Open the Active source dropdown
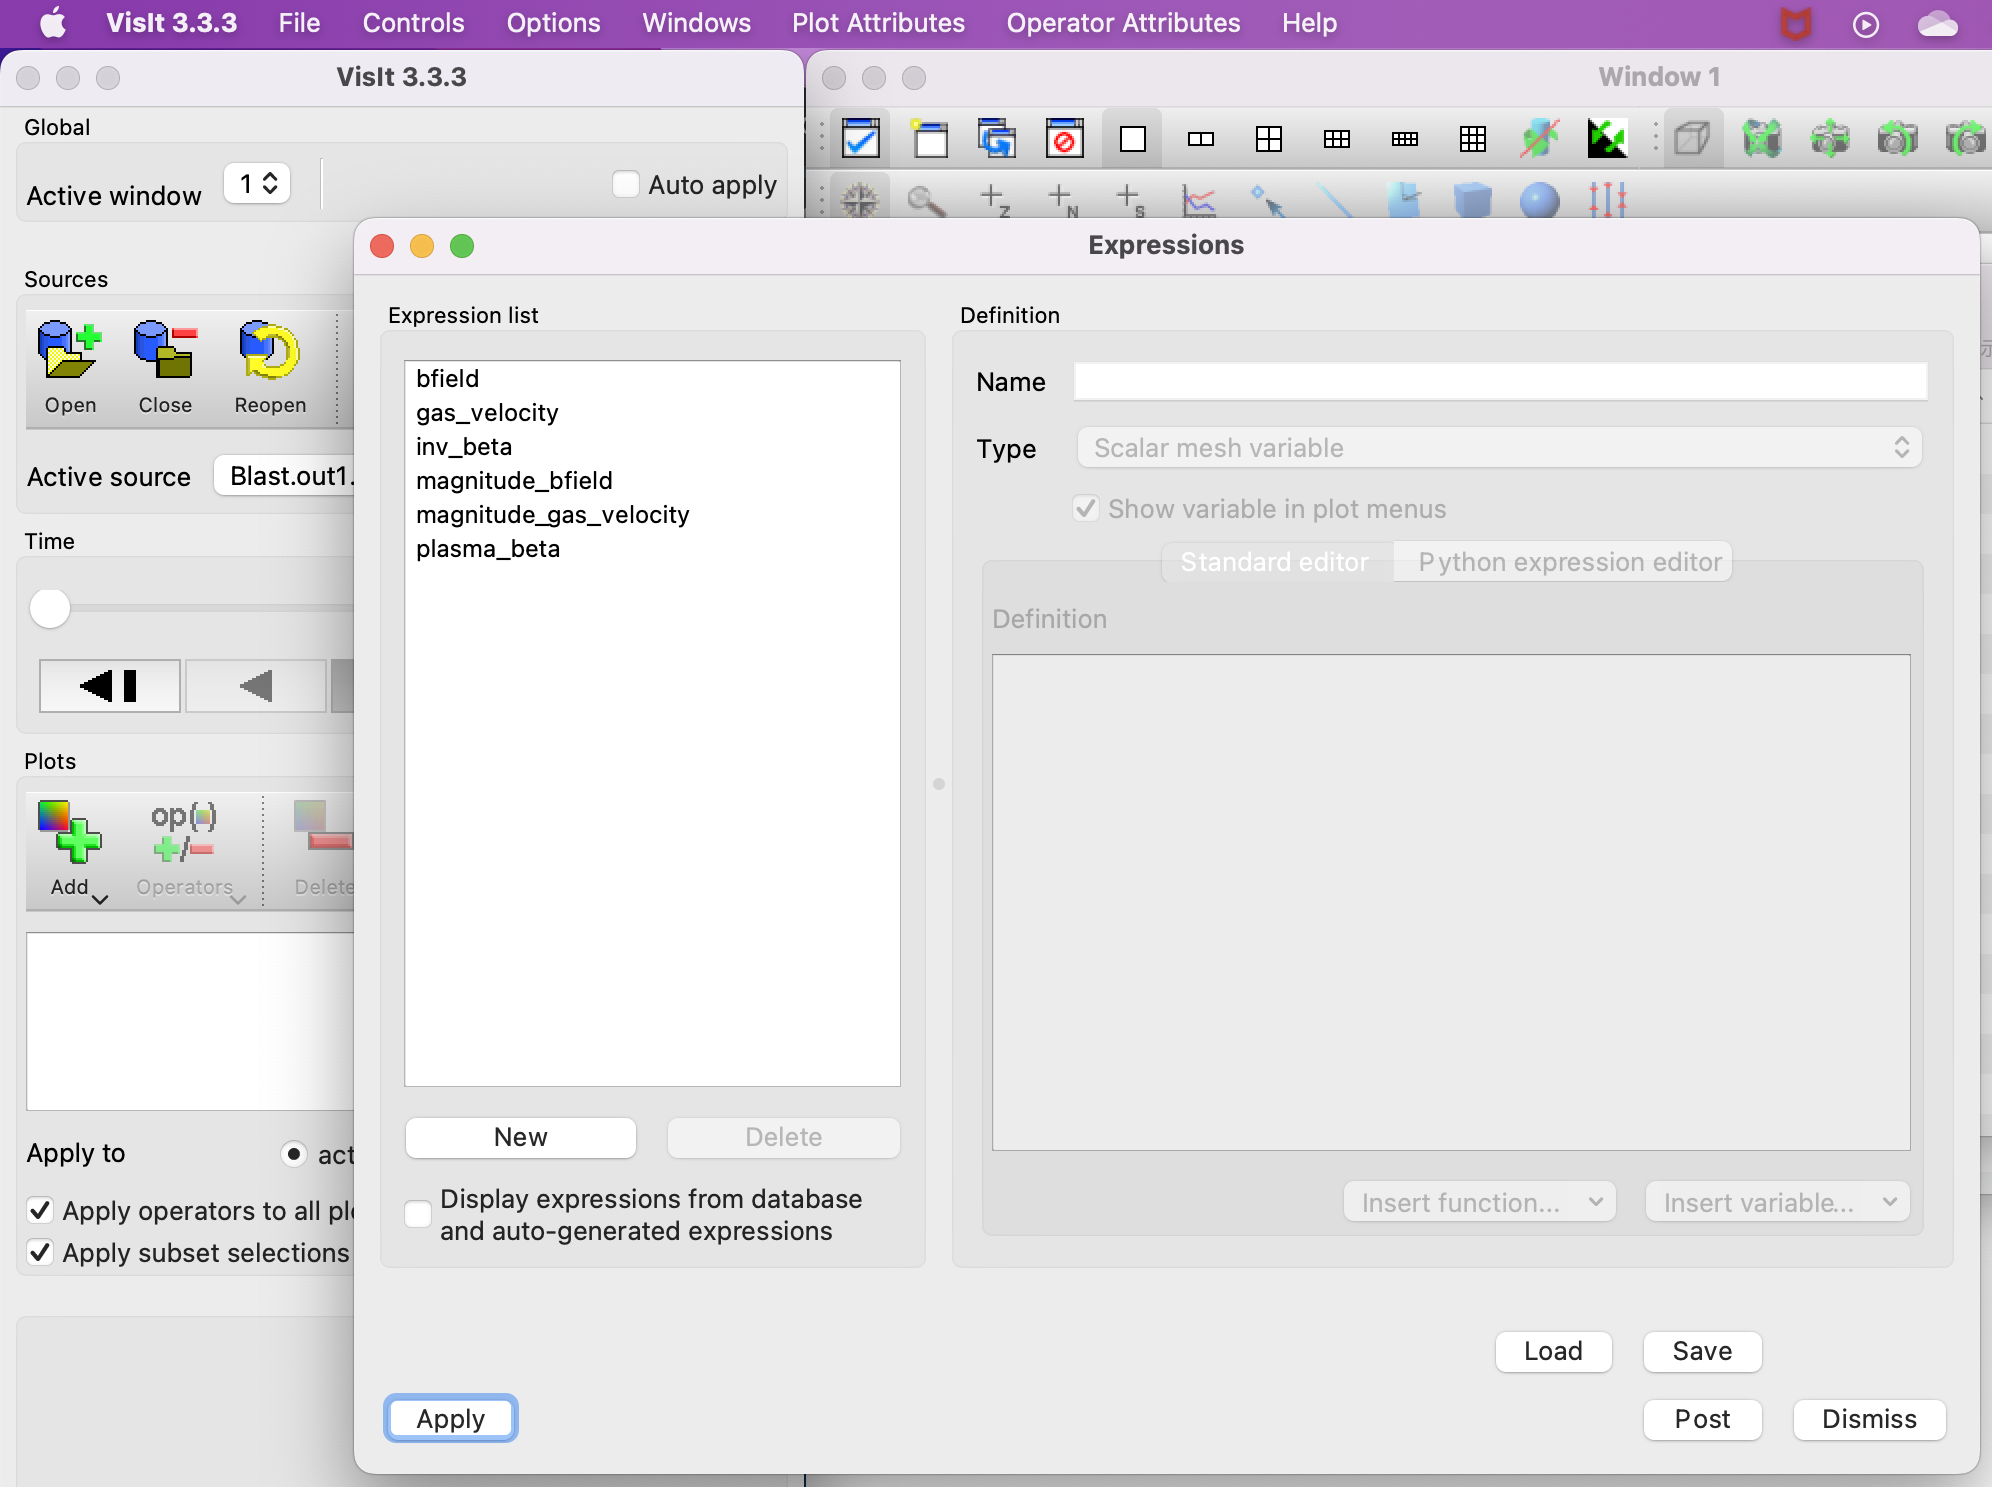Viewport: 1992px width, 1487px height. pyautogui.click(x=286, y=476)
